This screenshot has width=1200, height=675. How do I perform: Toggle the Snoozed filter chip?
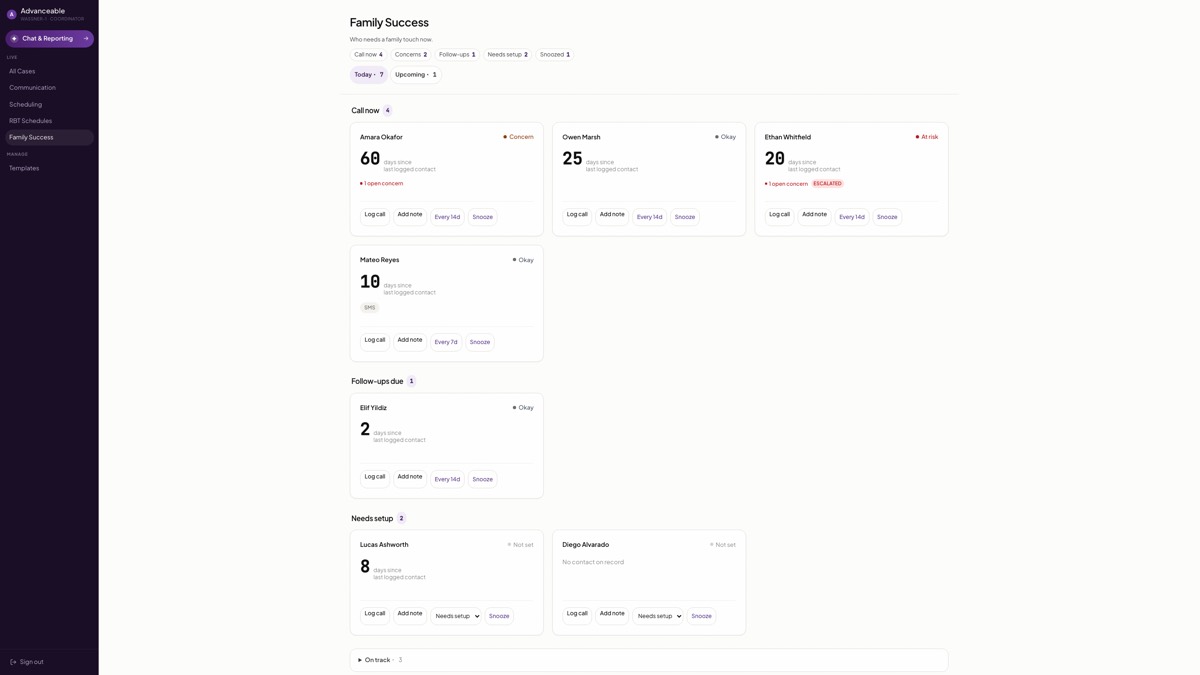(555, 55)
